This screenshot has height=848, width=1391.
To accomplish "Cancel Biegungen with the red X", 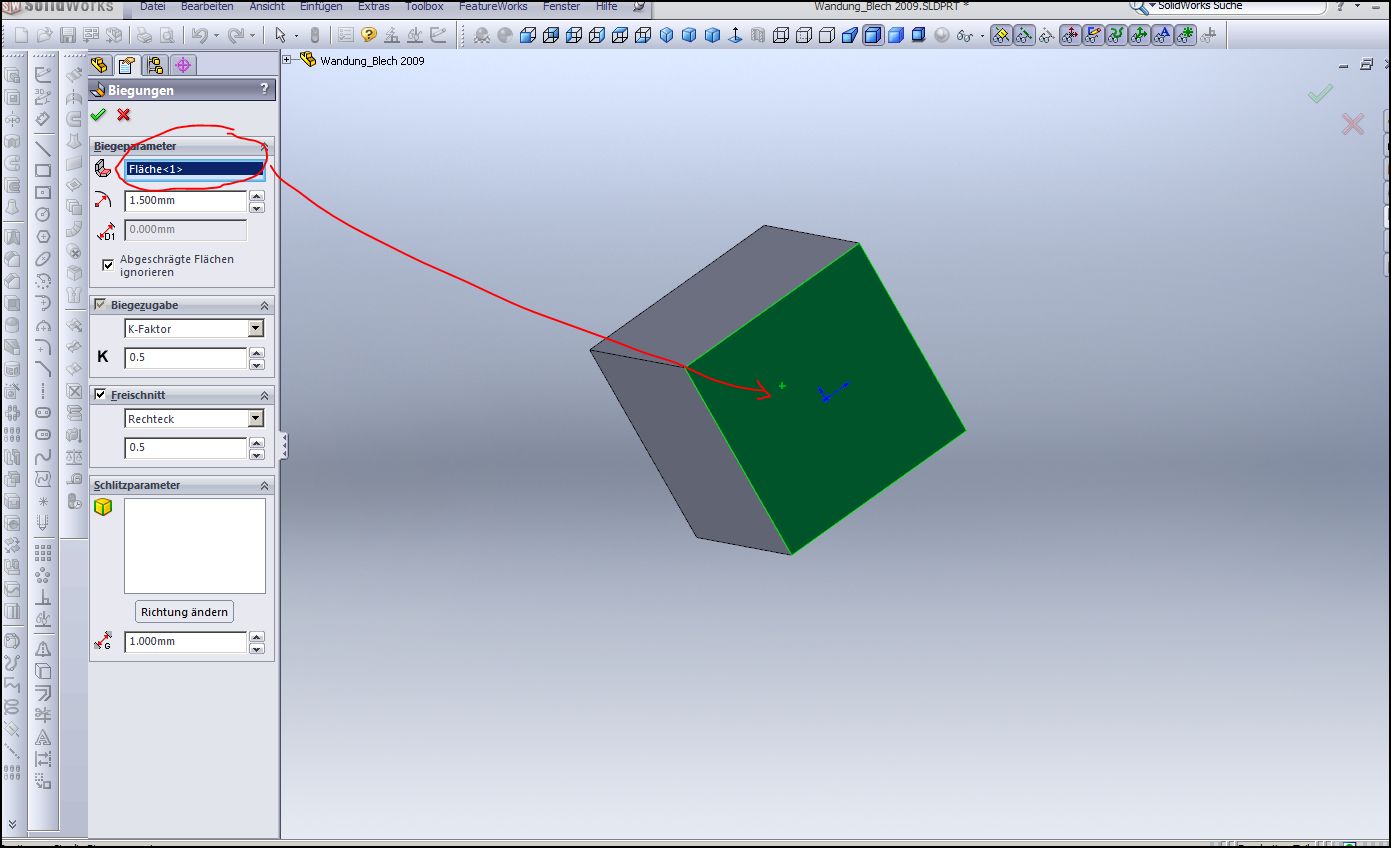I will point(124,115).
